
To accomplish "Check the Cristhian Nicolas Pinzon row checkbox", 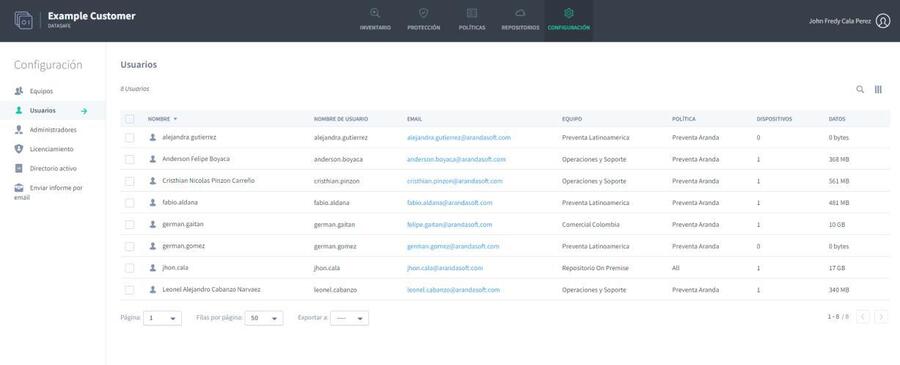I will click(x=130, y=181).
